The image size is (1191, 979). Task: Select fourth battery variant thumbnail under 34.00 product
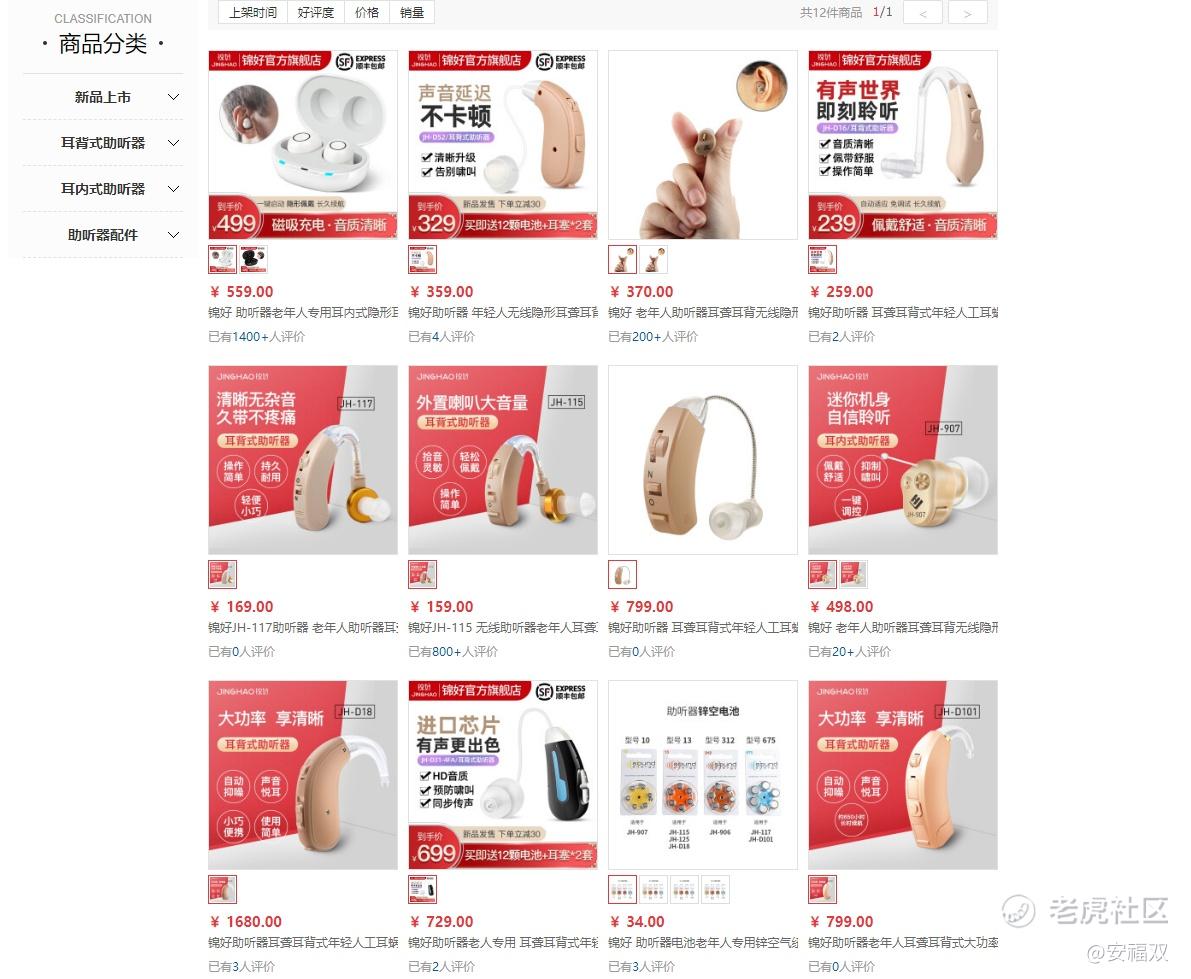pyautogui.click(x=716, y=889)
